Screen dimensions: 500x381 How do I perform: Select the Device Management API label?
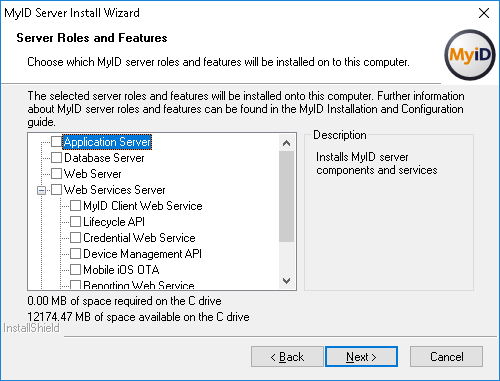(x=142, y=254)
